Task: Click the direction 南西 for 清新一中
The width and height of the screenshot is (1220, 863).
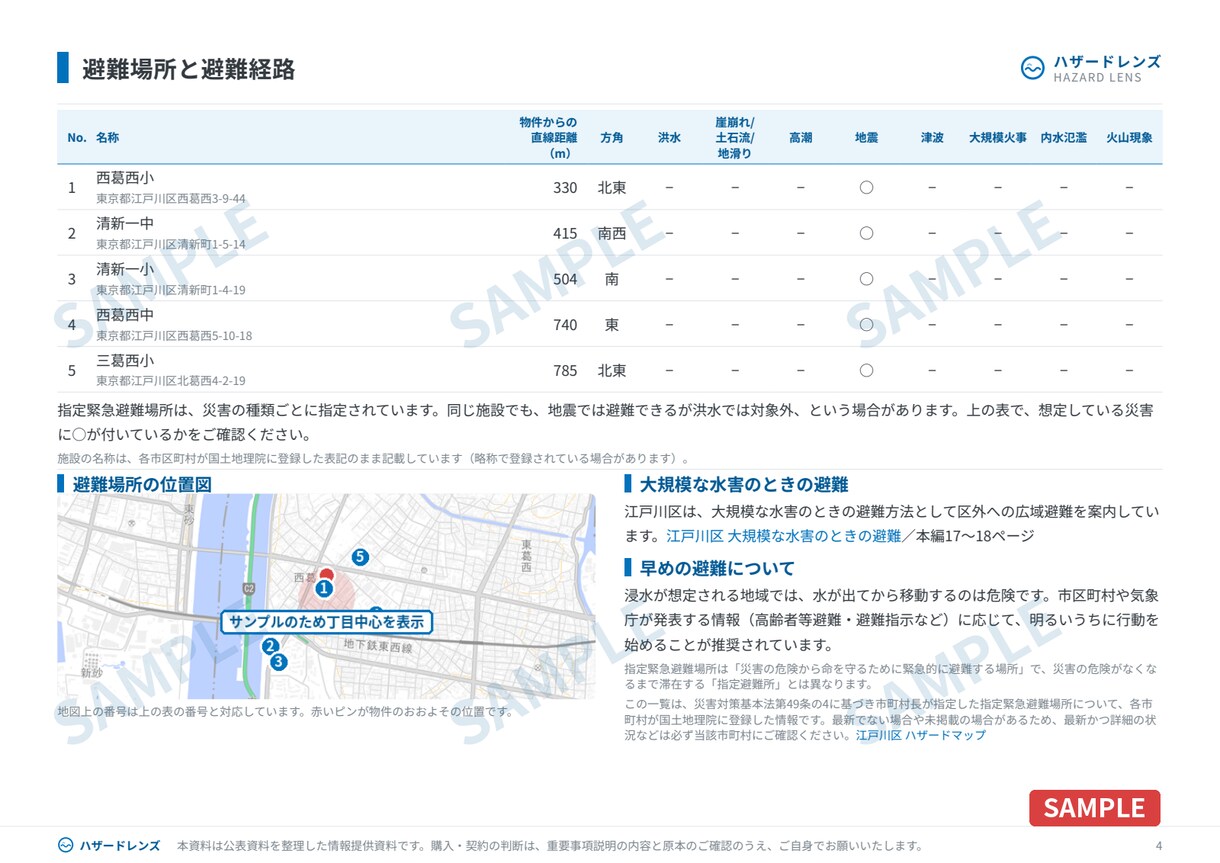Action: (612, 233)
